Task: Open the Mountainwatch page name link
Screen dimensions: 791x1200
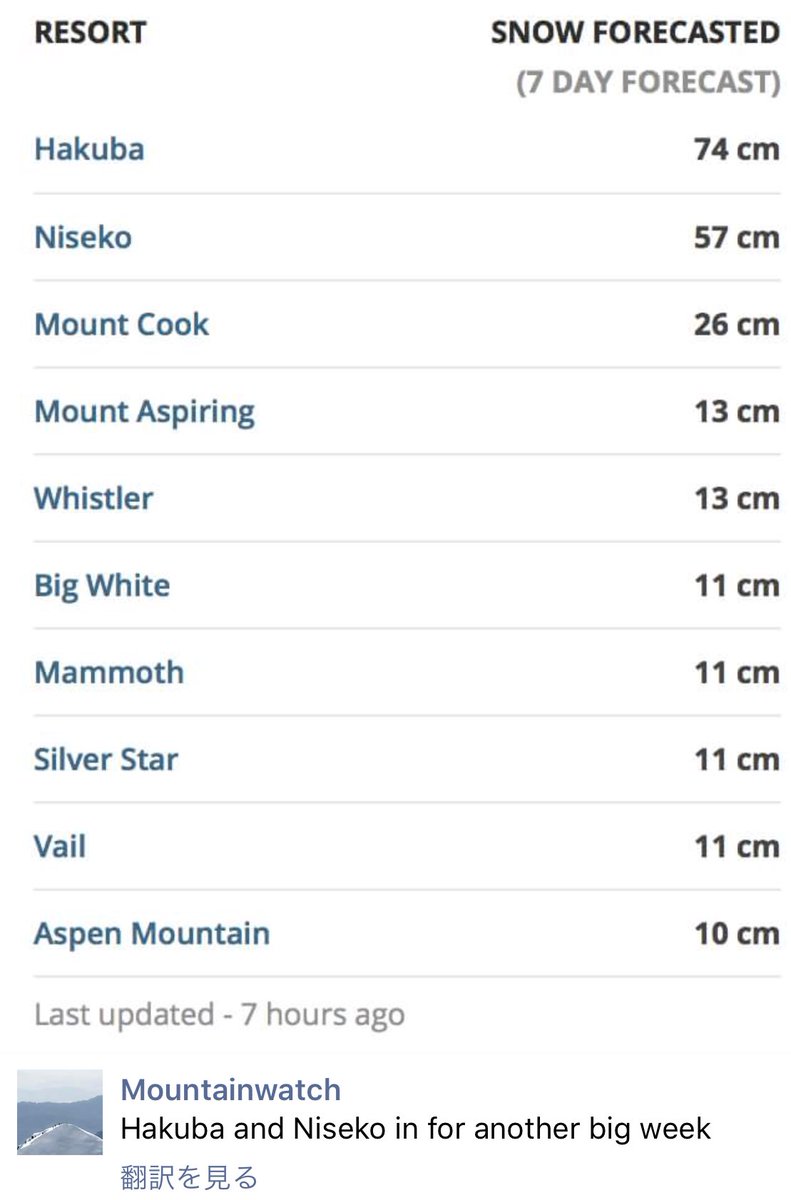Action: point(230,1089)
